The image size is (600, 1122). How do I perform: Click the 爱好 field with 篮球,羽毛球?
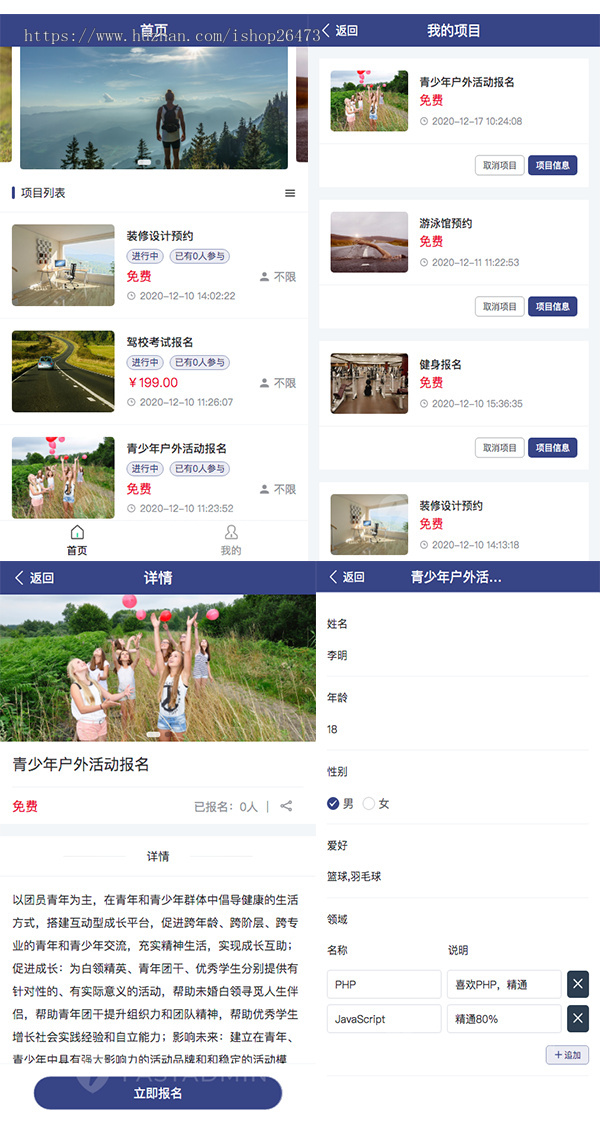click(x=458, y=876)
